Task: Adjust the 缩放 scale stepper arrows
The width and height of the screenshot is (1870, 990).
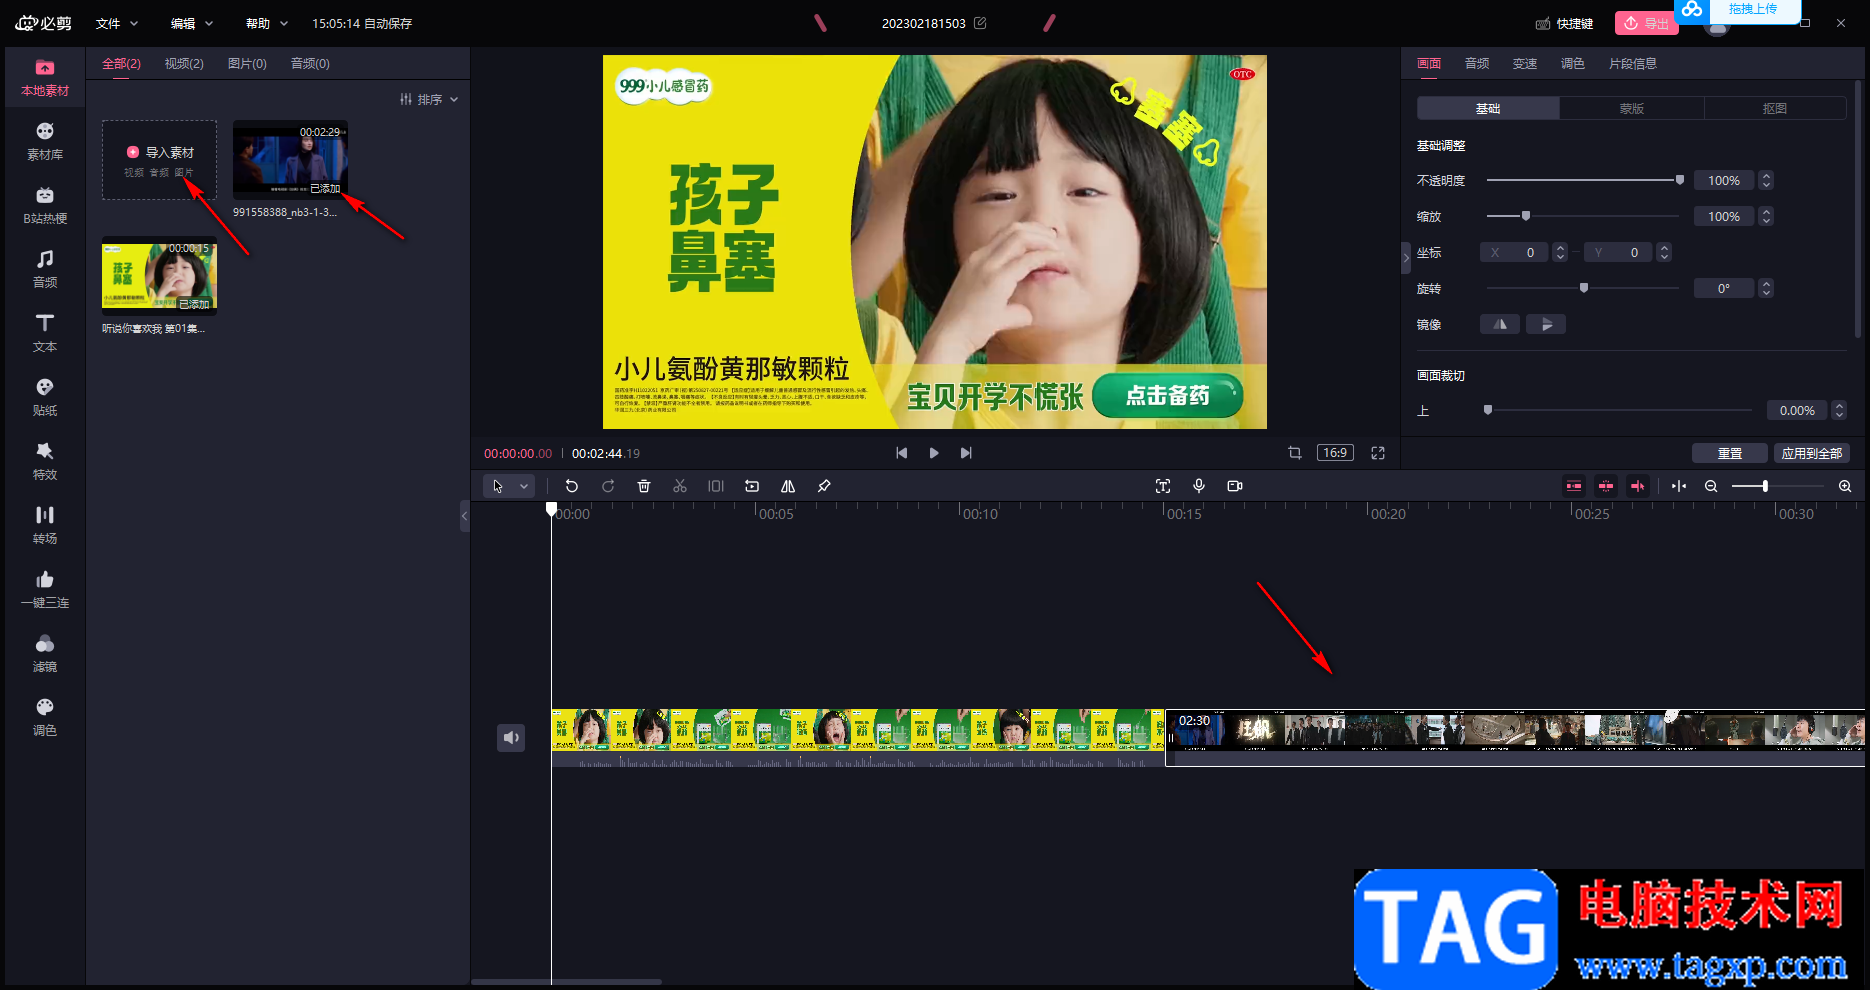Action: 1766,216
